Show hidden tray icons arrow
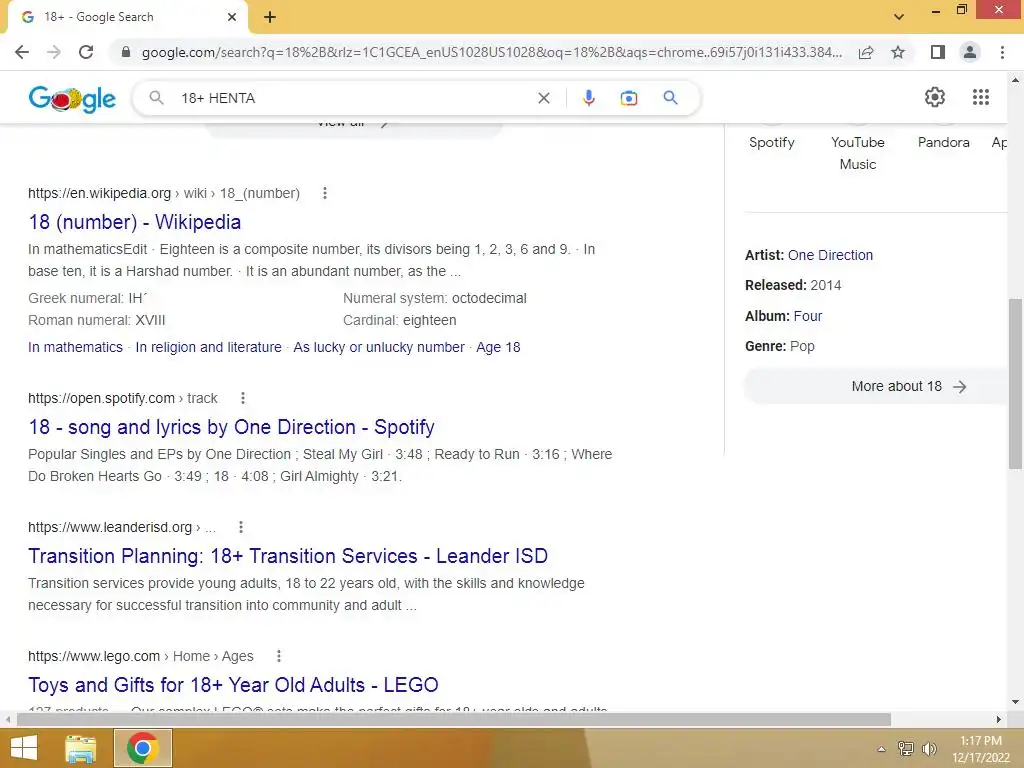1024x768 pixels. pos(881,749)
